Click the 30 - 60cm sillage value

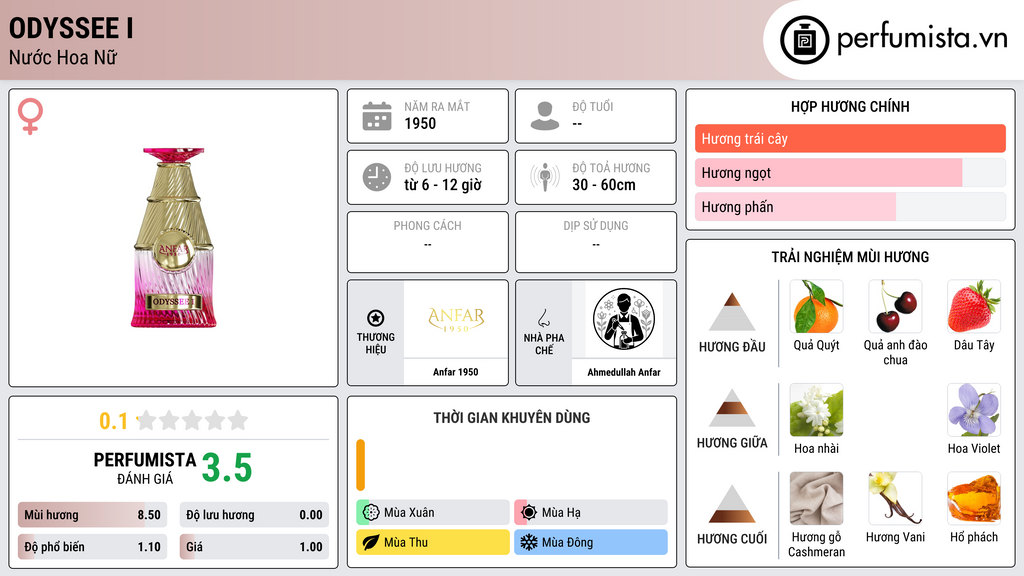coord(604,185)
